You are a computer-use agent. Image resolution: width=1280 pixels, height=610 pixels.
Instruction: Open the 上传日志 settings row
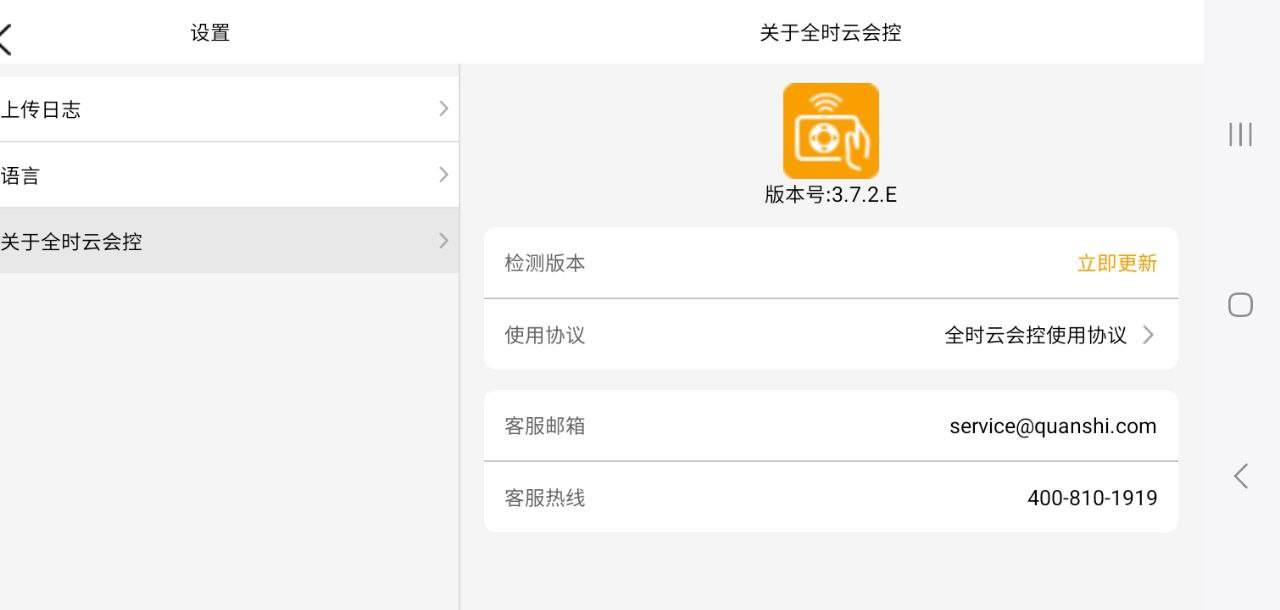229,109
